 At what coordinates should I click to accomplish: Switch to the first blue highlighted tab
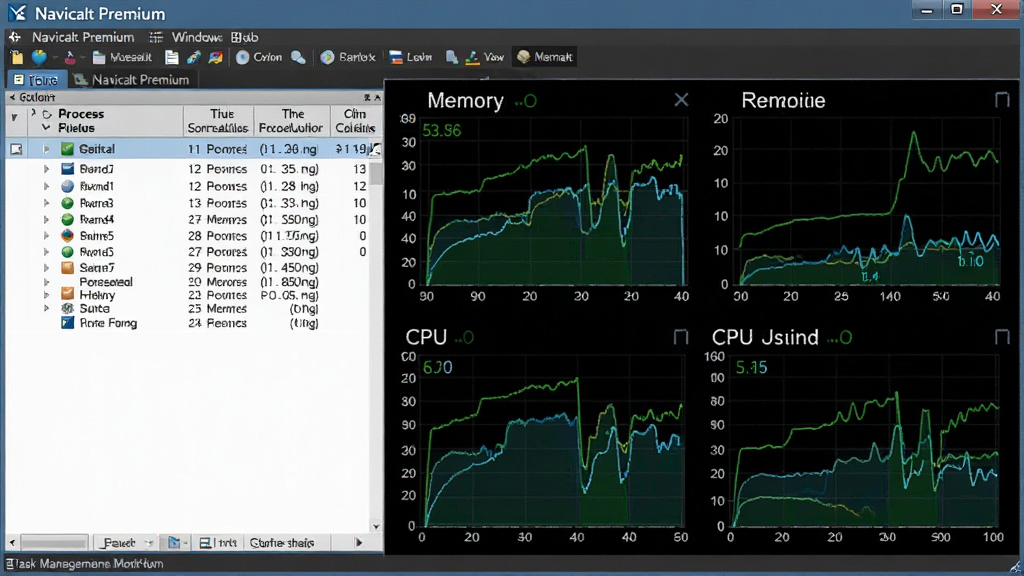(x=36, y=80)
